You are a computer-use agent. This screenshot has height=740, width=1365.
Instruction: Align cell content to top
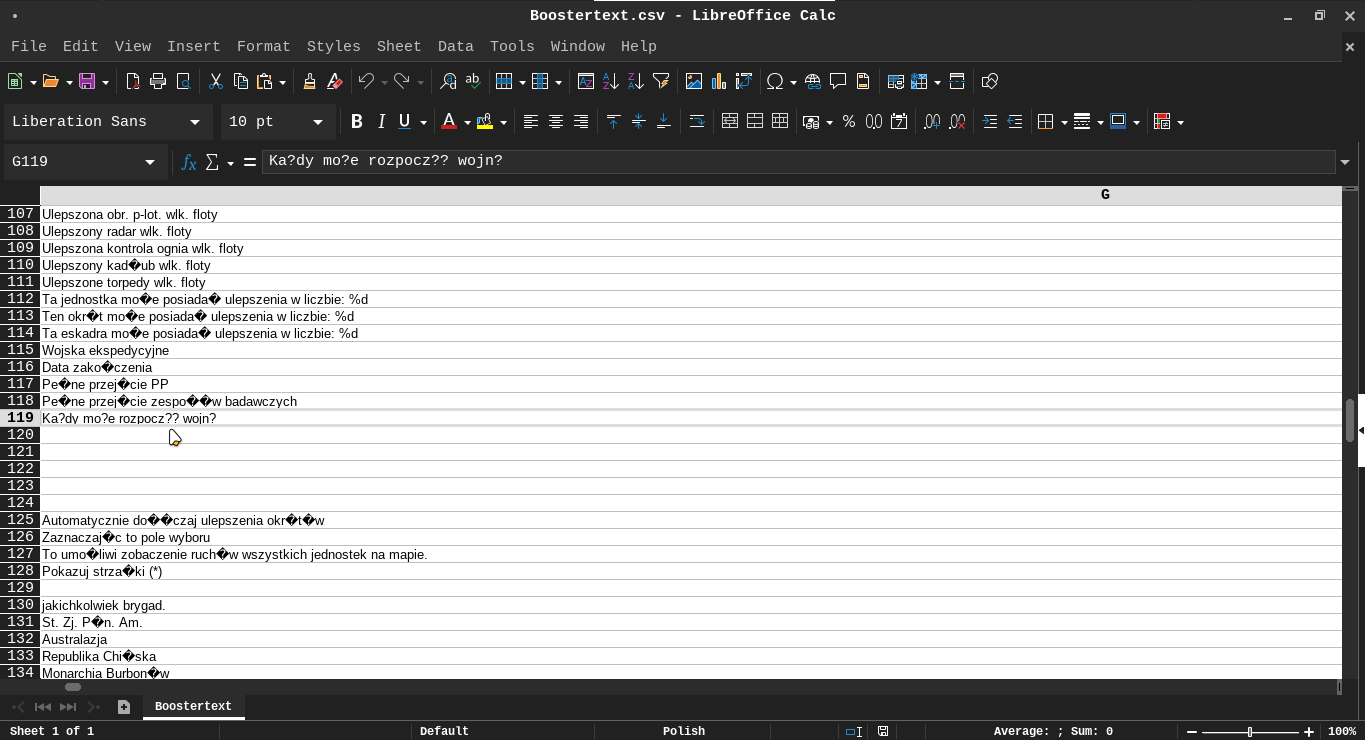coord(614,122)
